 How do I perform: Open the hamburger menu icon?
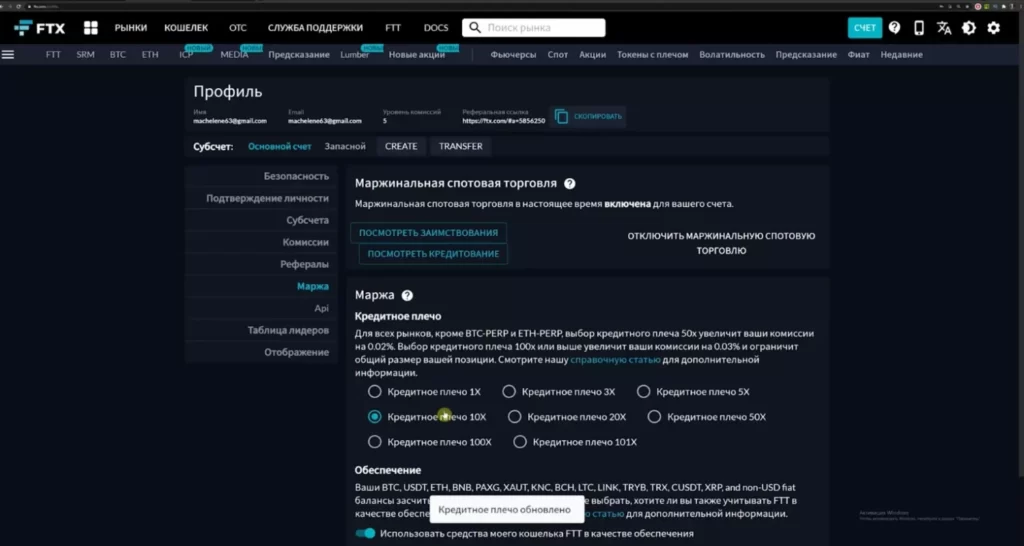8,55
